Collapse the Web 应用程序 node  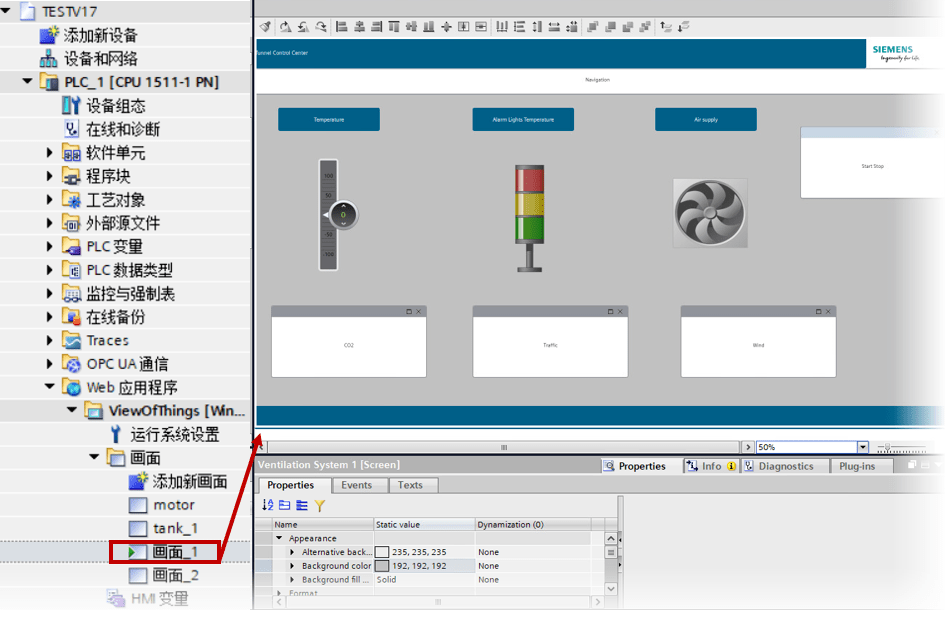click(49, 387)
